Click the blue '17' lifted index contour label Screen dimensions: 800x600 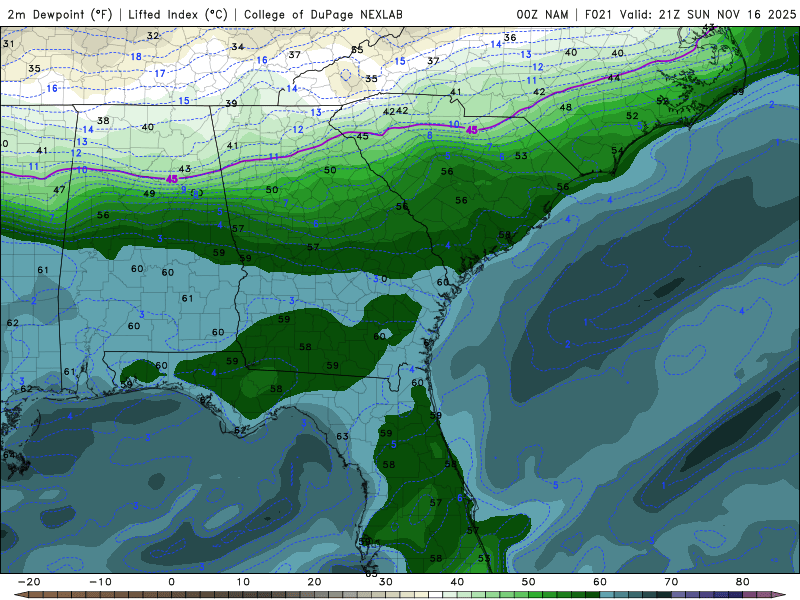[x=160, y=73]
